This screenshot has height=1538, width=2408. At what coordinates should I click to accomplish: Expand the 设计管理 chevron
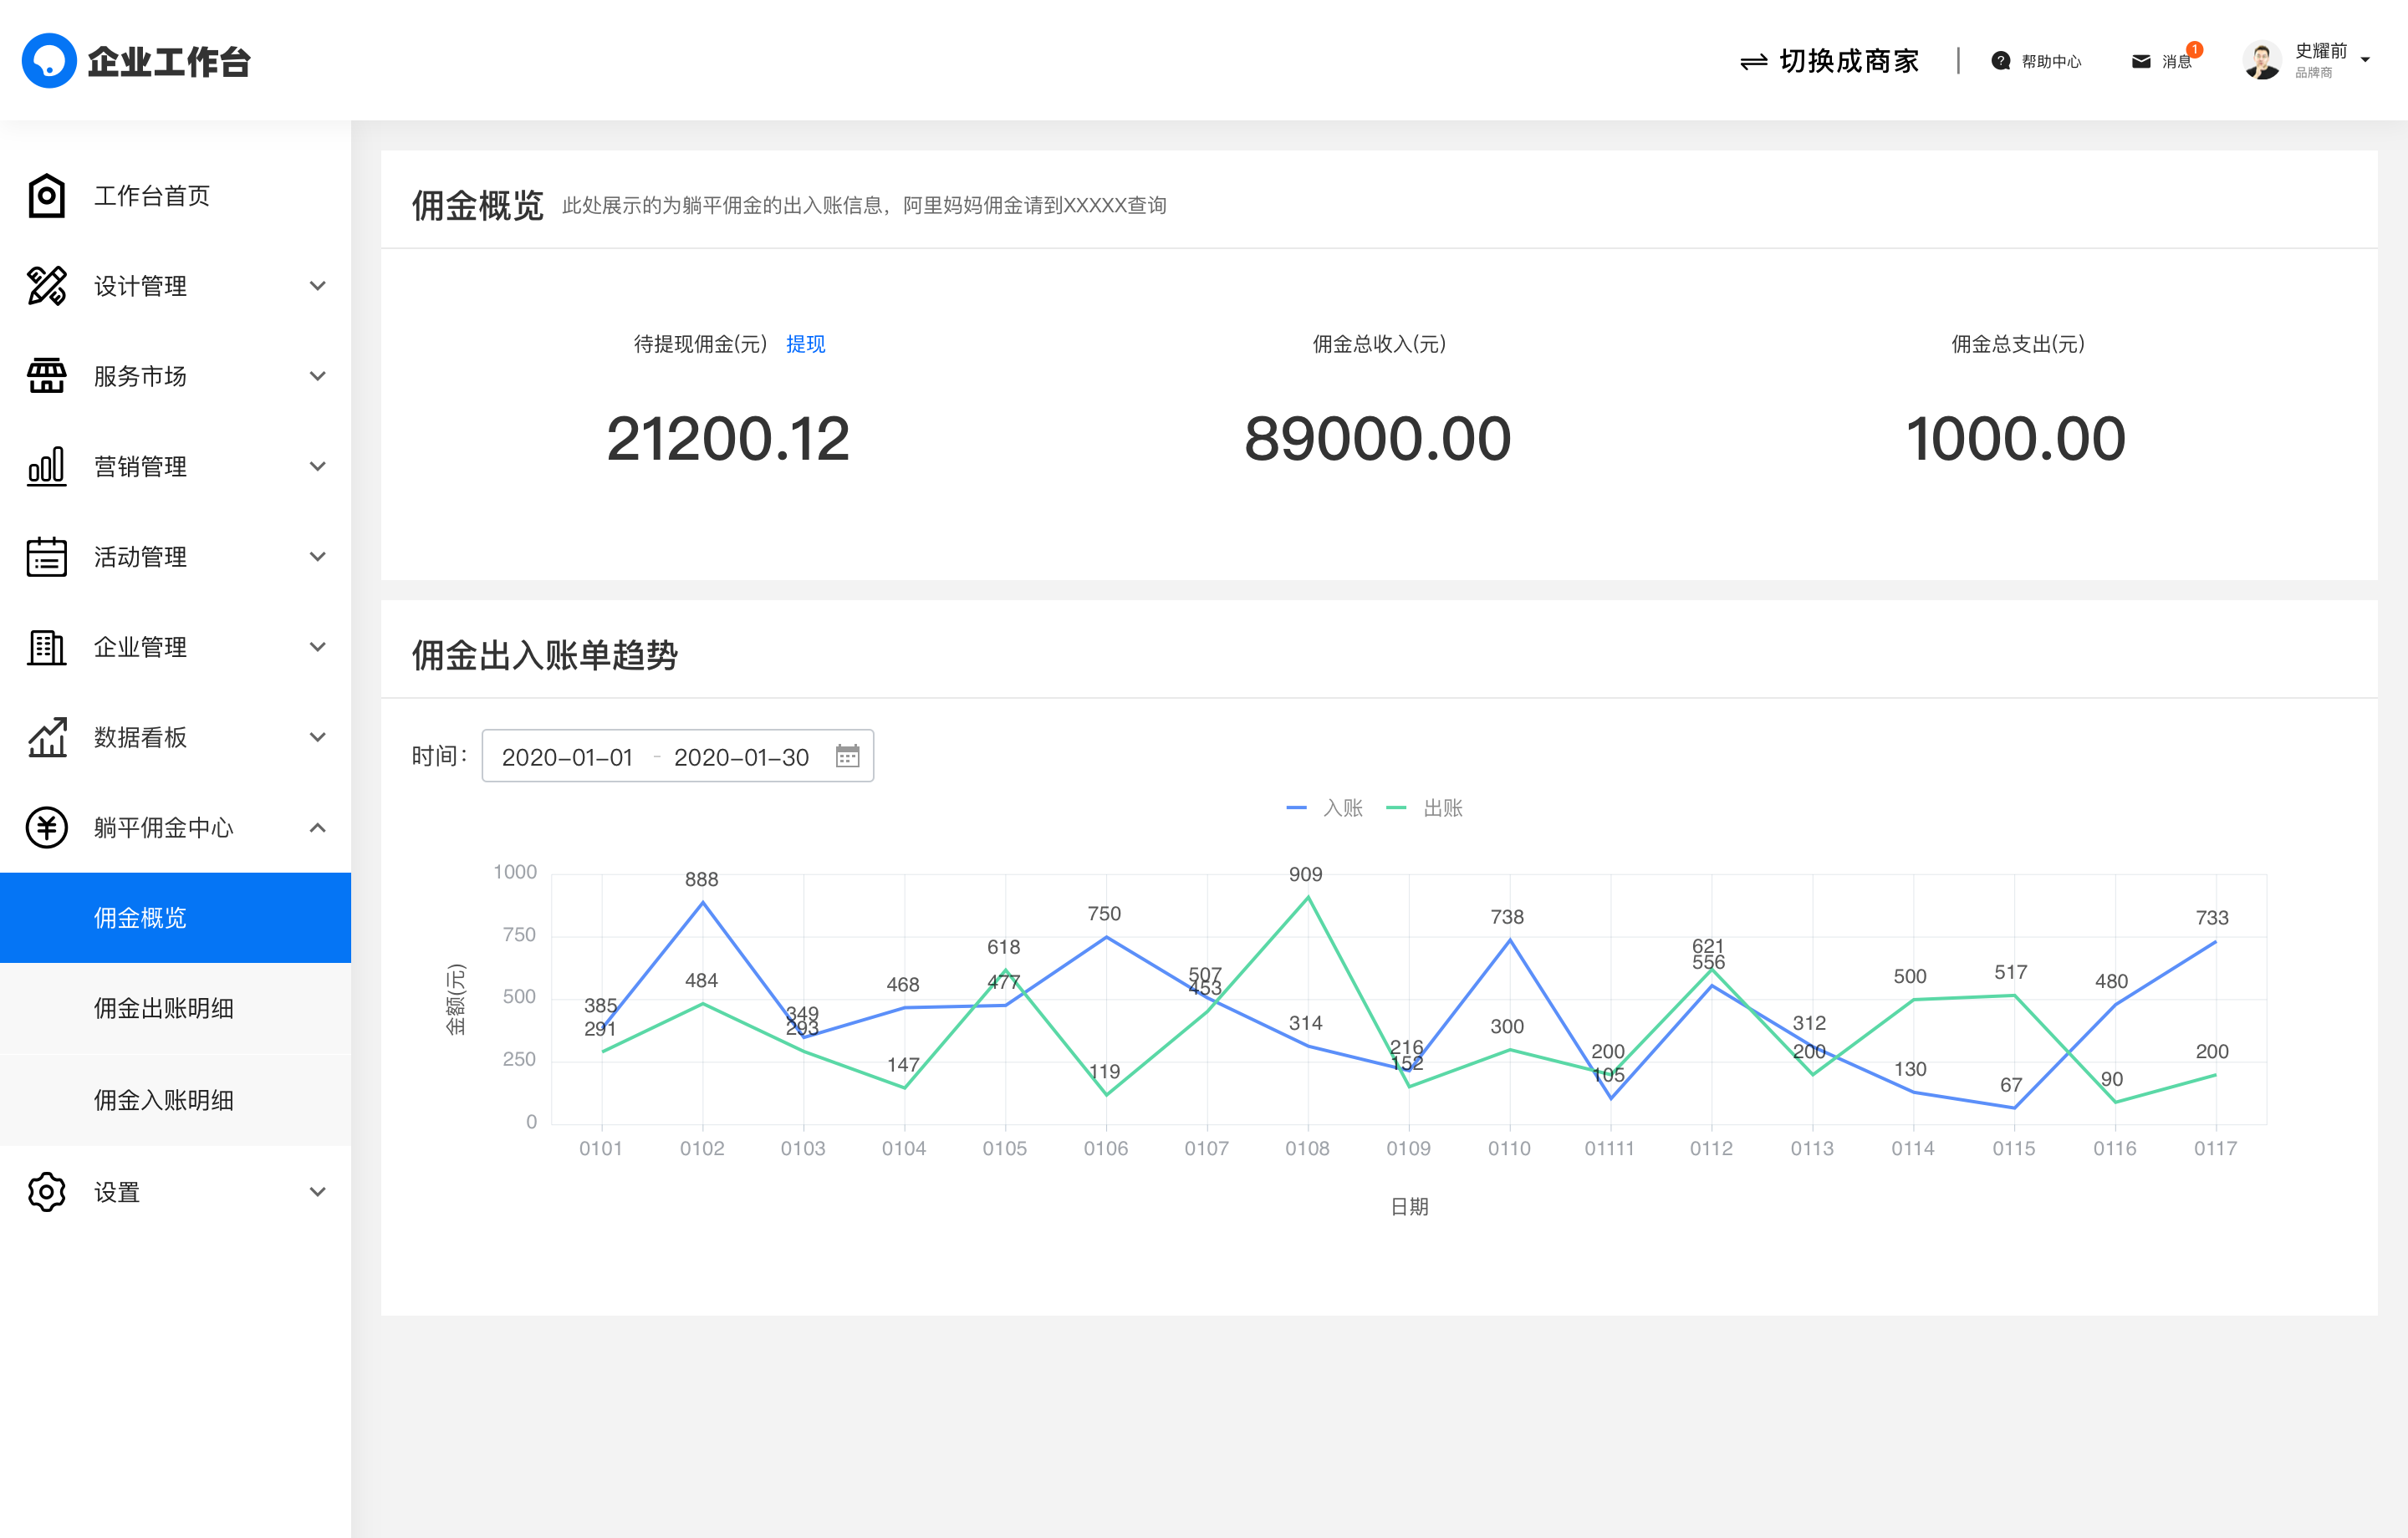click(318, 286)
